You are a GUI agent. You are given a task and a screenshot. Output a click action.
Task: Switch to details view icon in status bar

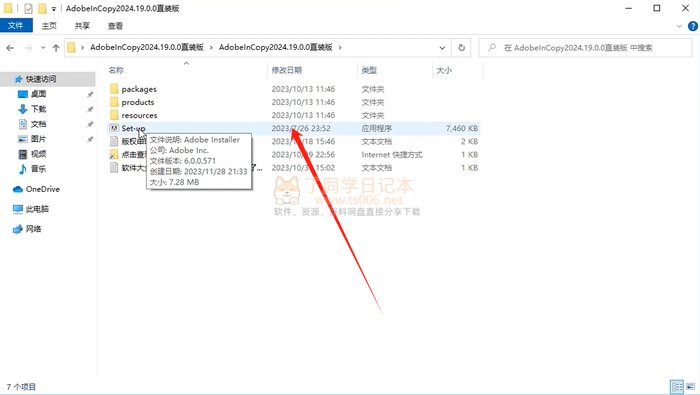pos(677,387)
